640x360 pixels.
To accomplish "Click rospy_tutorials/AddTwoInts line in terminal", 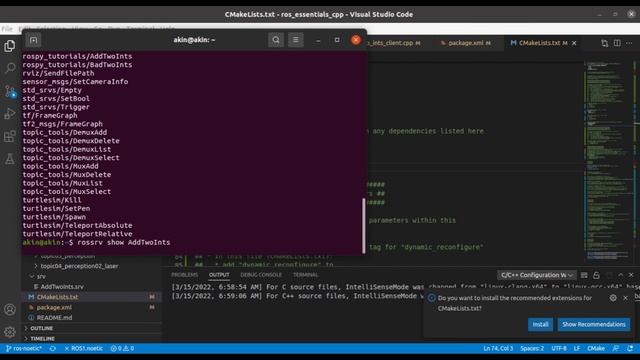I will pyautogui.click(x=77, y=56).
